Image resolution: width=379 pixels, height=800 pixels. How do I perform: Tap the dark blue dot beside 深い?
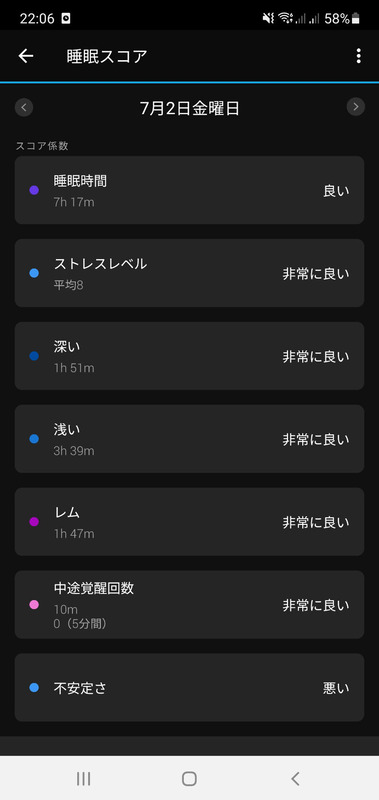pos(34,356)
